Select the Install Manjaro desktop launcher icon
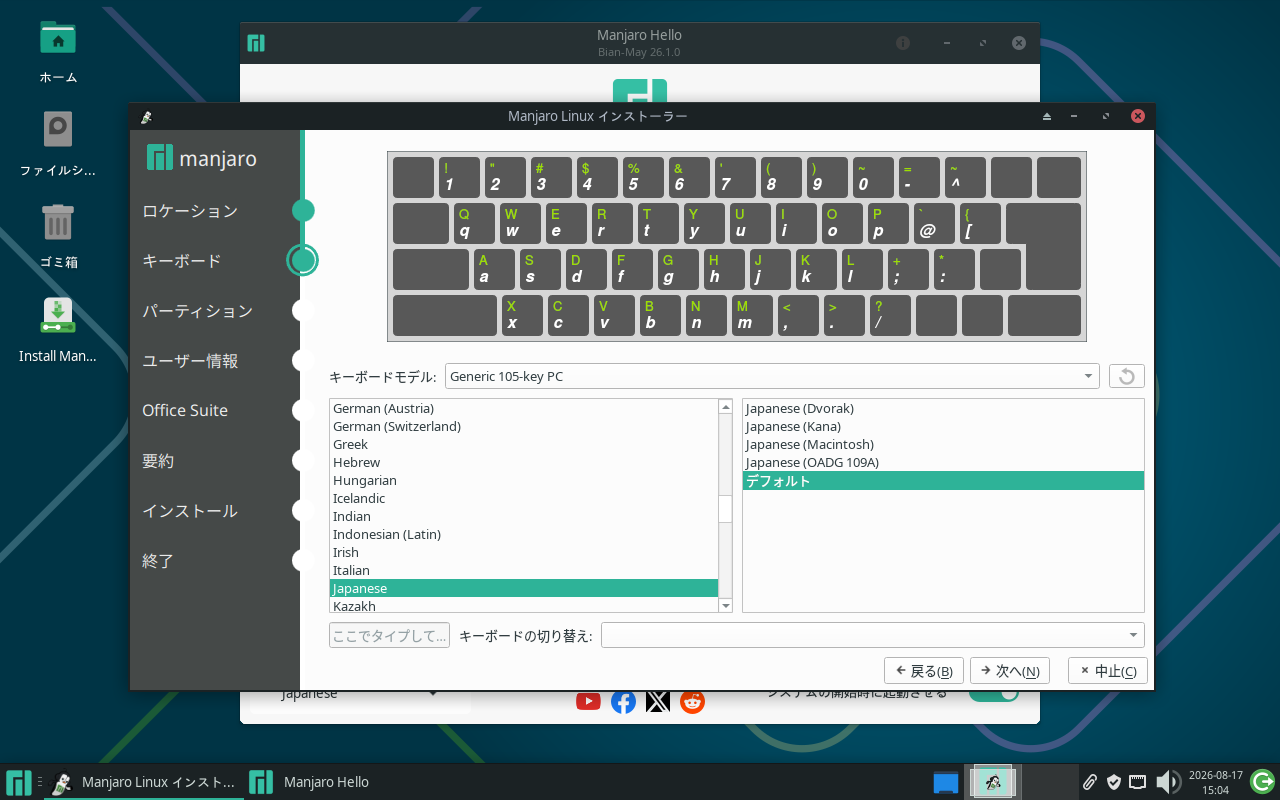This screenshot has width=1280, height=800. pyautogui.click(x=58, y=315)
